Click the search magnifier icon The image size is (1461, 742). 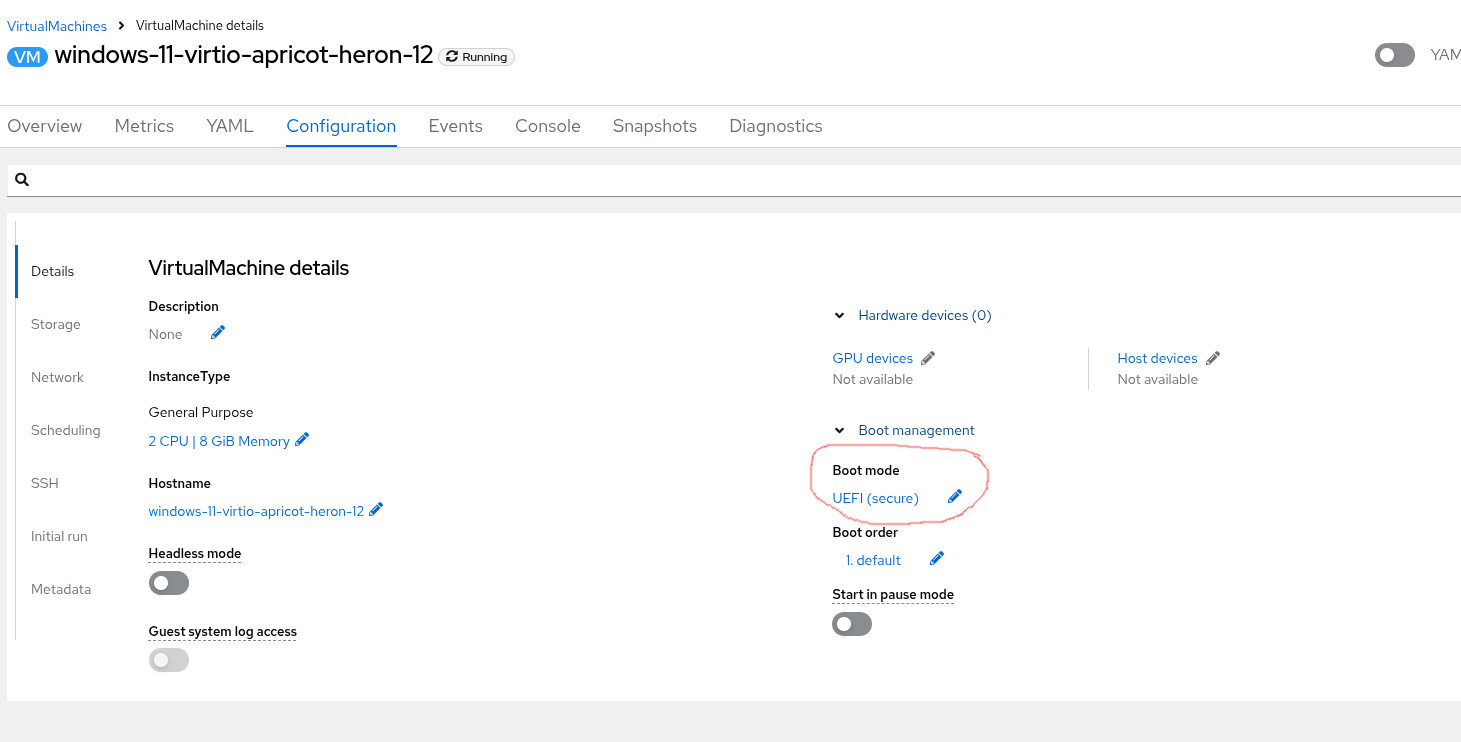point(22,180)
